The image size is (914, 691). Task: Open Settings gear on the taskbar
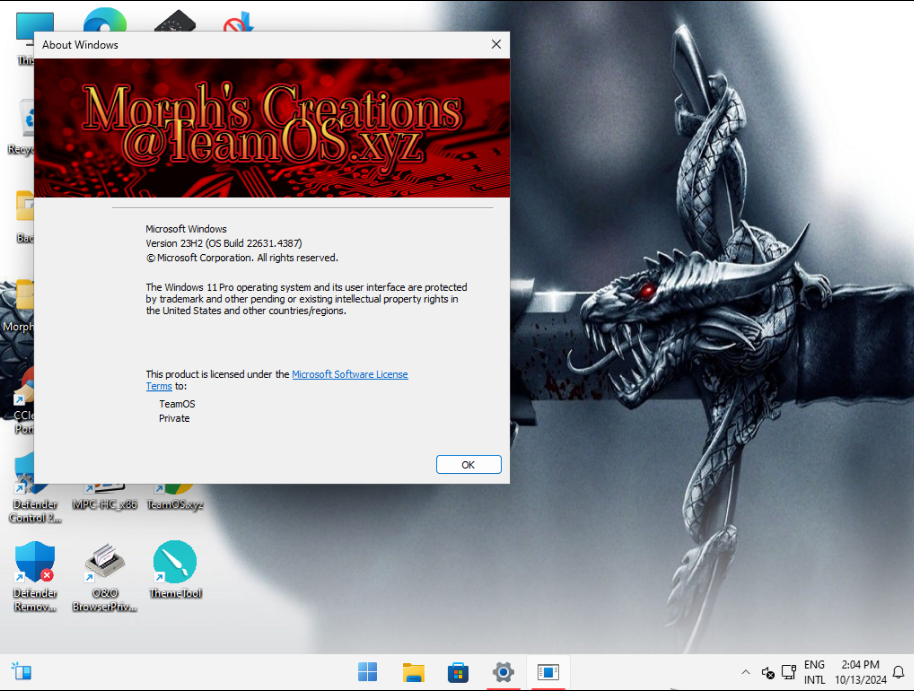coord(503,672)
